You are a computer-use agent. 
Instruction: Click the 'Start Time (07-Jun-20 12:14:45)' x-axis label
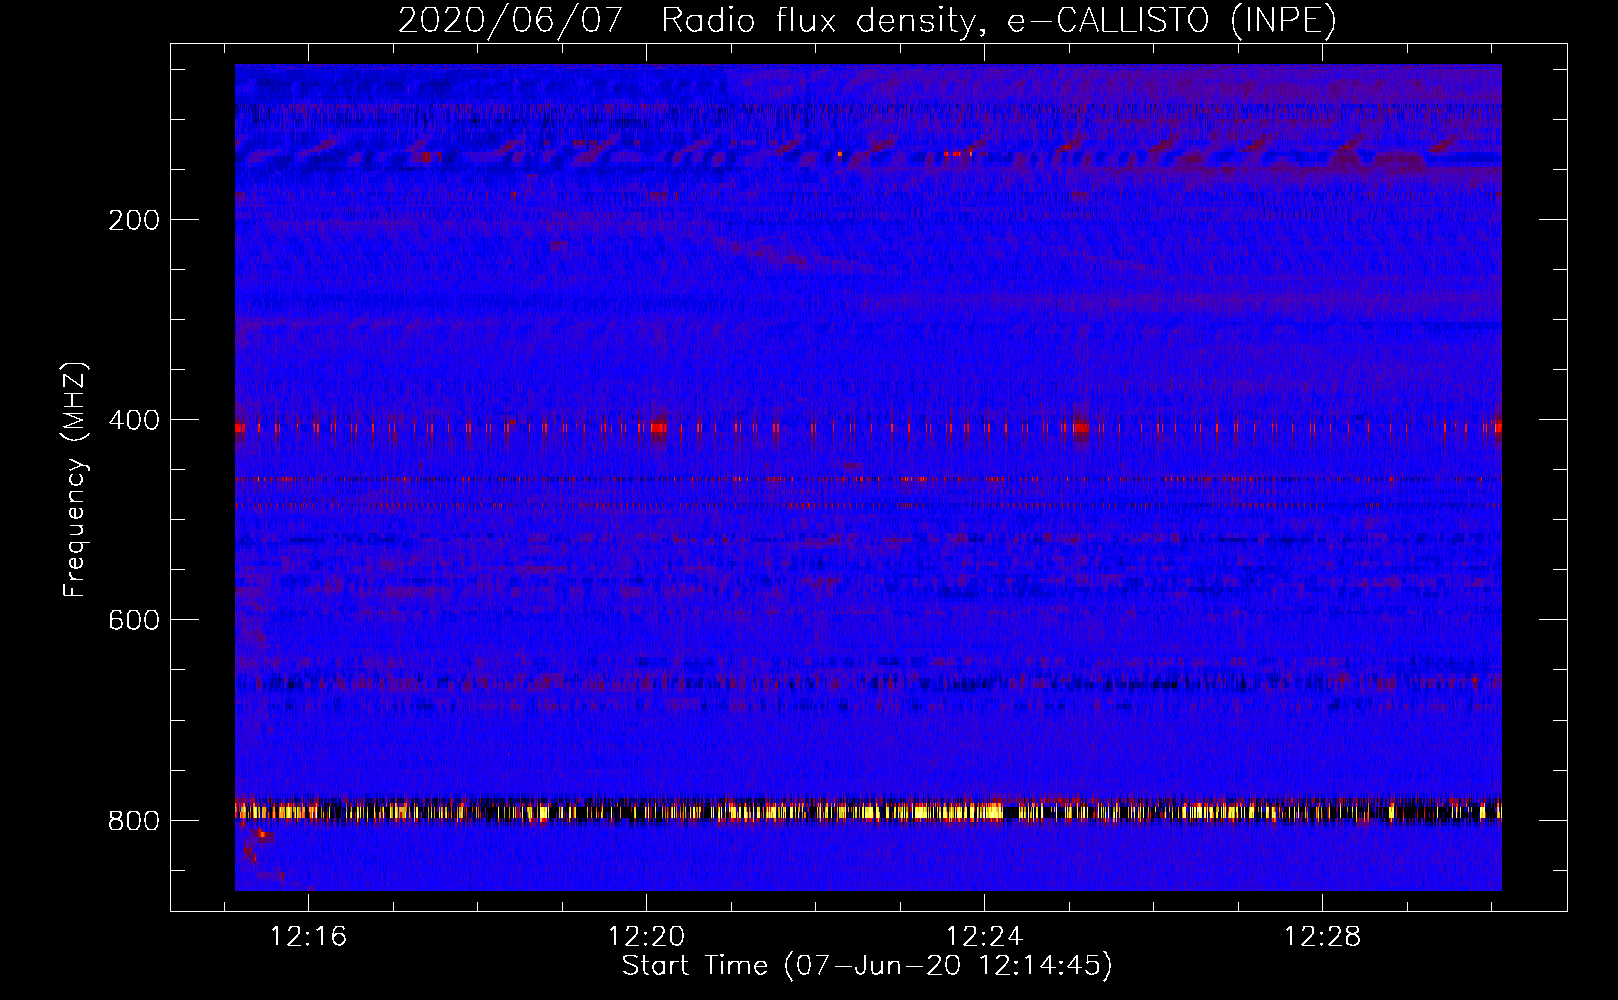tap(867, 966)
